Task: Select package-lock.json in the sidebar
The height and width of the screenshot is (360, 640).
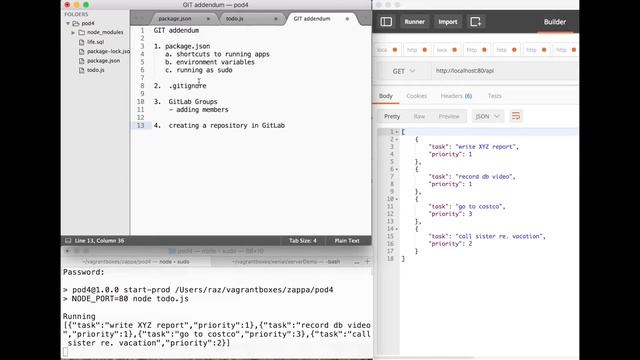Action: pyautogui.click(x=108, y=51)
